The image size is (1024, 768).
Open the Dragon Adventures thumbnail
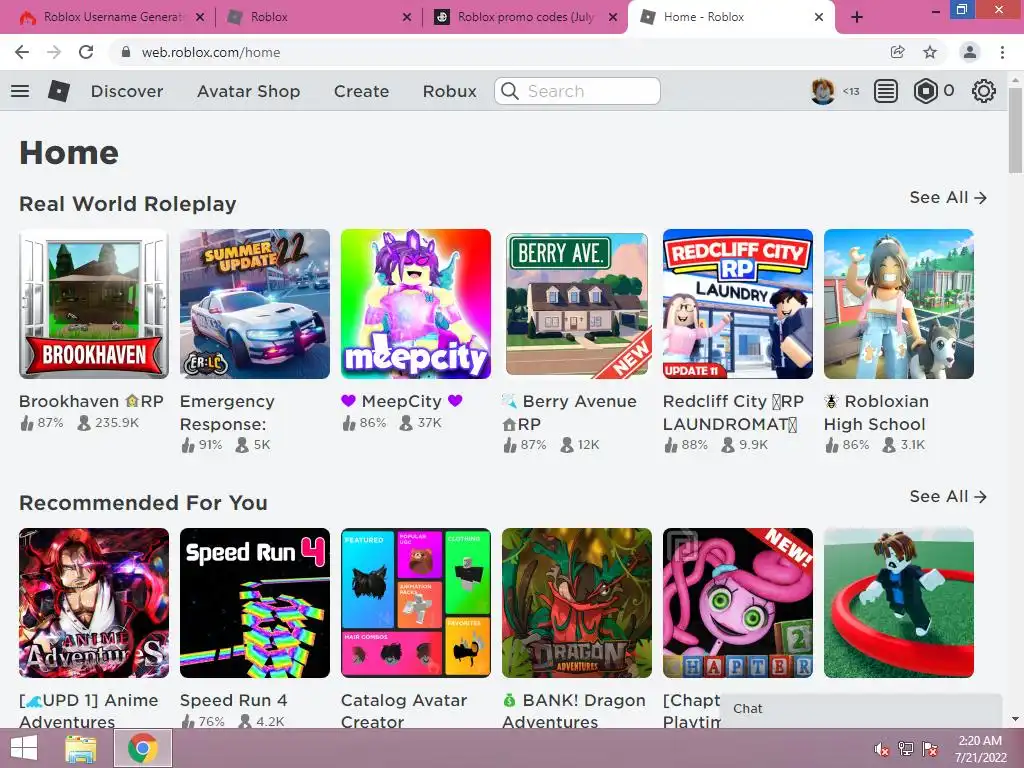click(577, 603)
